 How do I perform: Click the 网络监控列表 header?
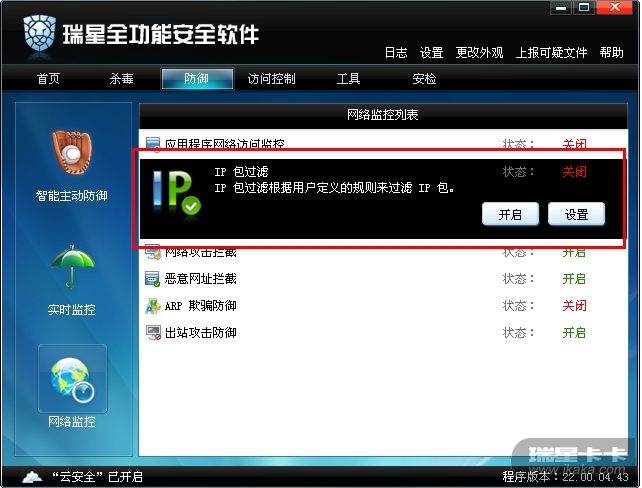[383, 115]
